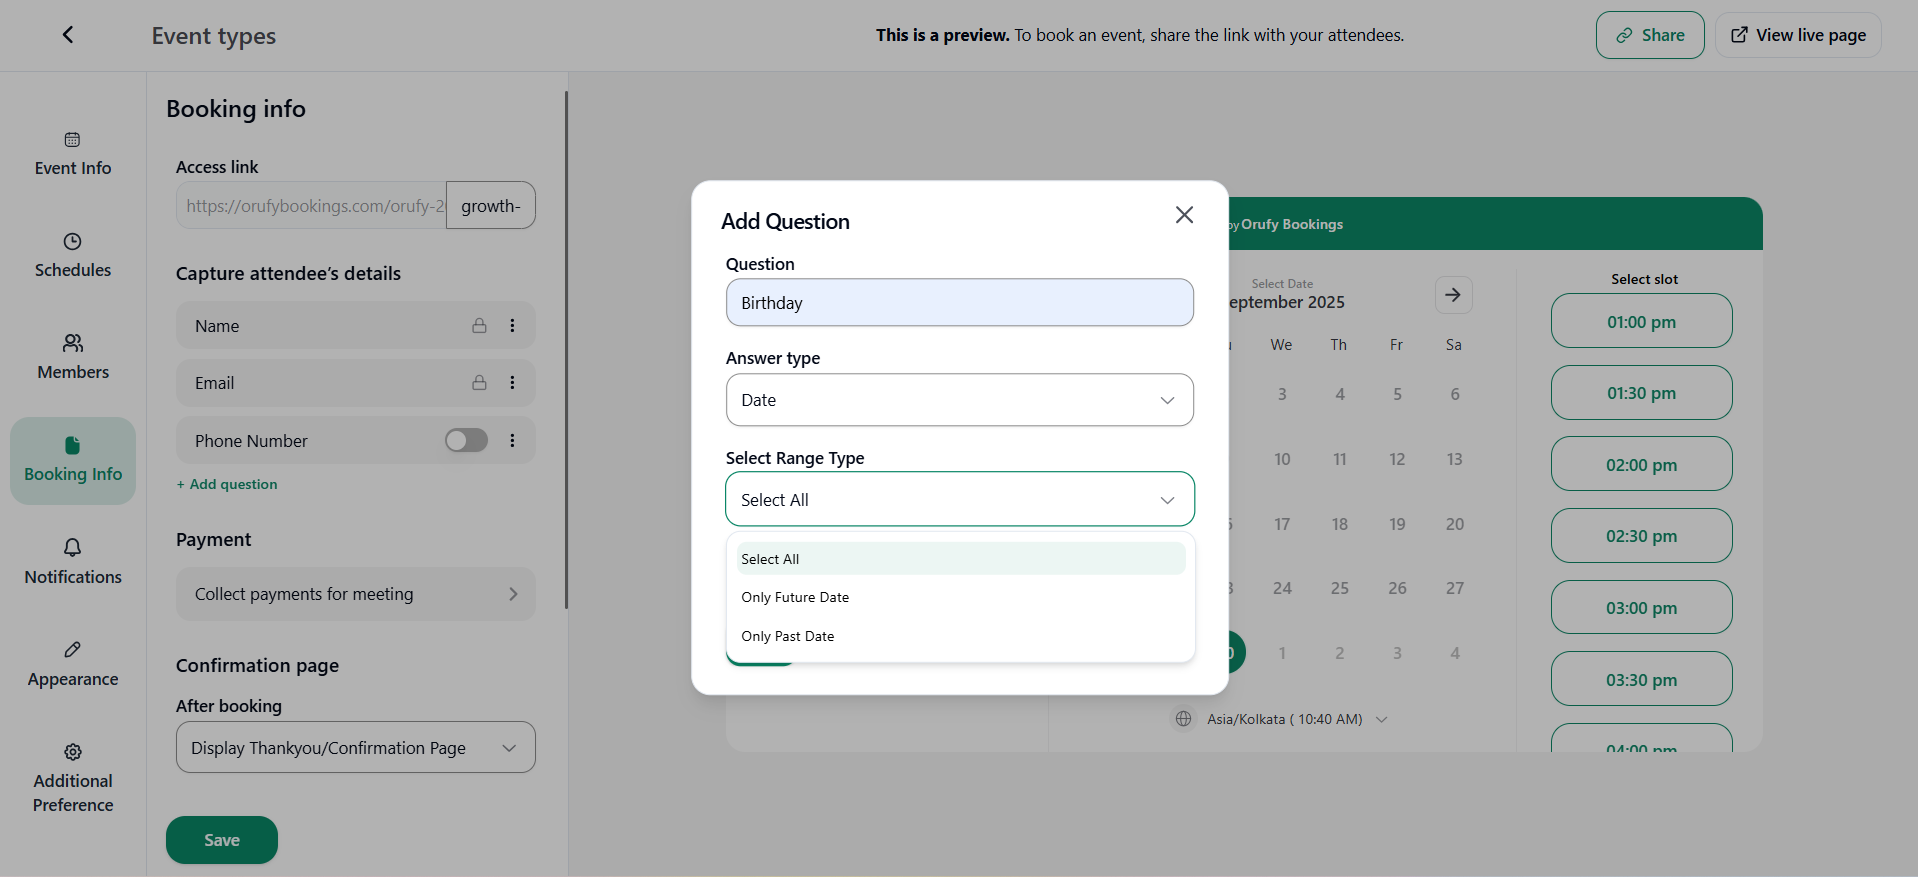Open After booking confirmation page dropdown

(x=355, y=748)
